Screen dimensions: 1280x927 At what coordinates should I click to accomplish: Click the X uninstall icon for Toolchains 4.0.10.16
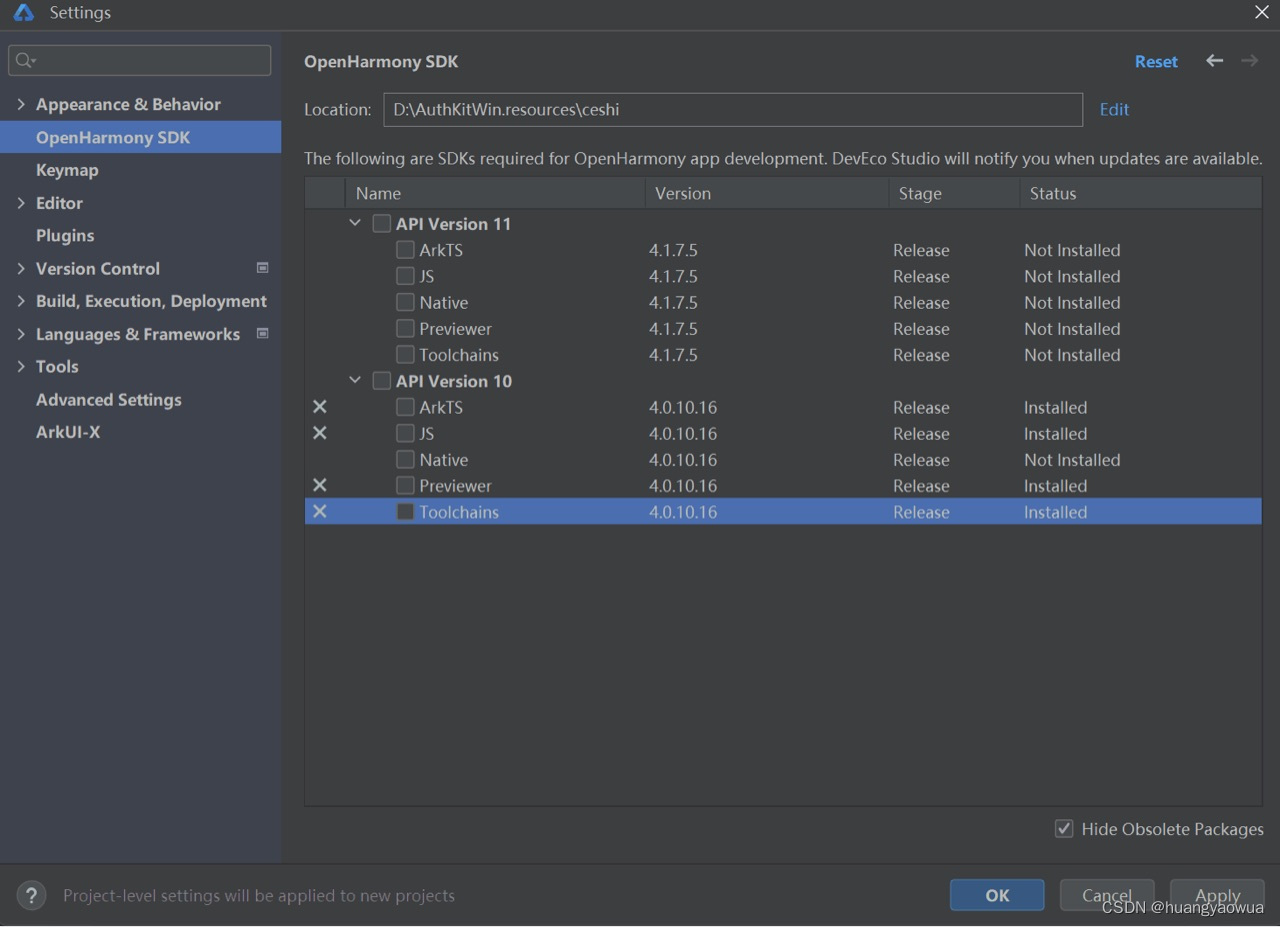pos(320,511)
